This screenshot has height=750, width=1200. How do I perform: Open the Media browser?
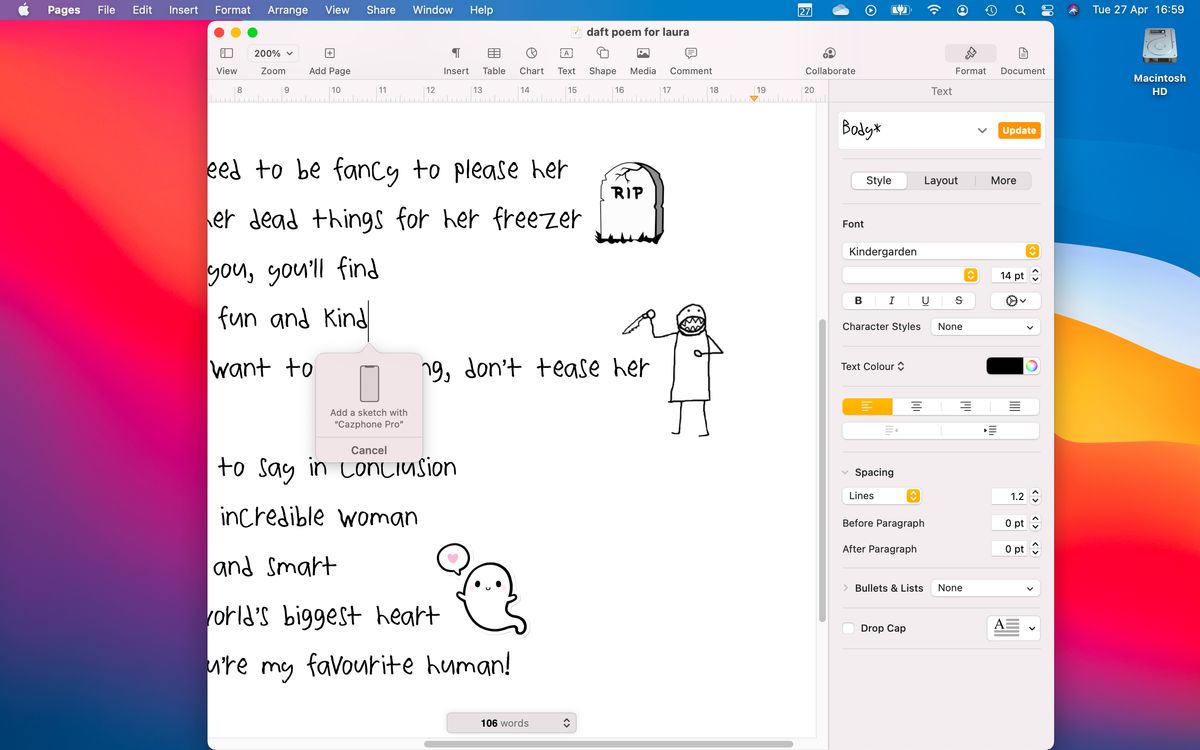pyautogui.click(x=642, y=58)
